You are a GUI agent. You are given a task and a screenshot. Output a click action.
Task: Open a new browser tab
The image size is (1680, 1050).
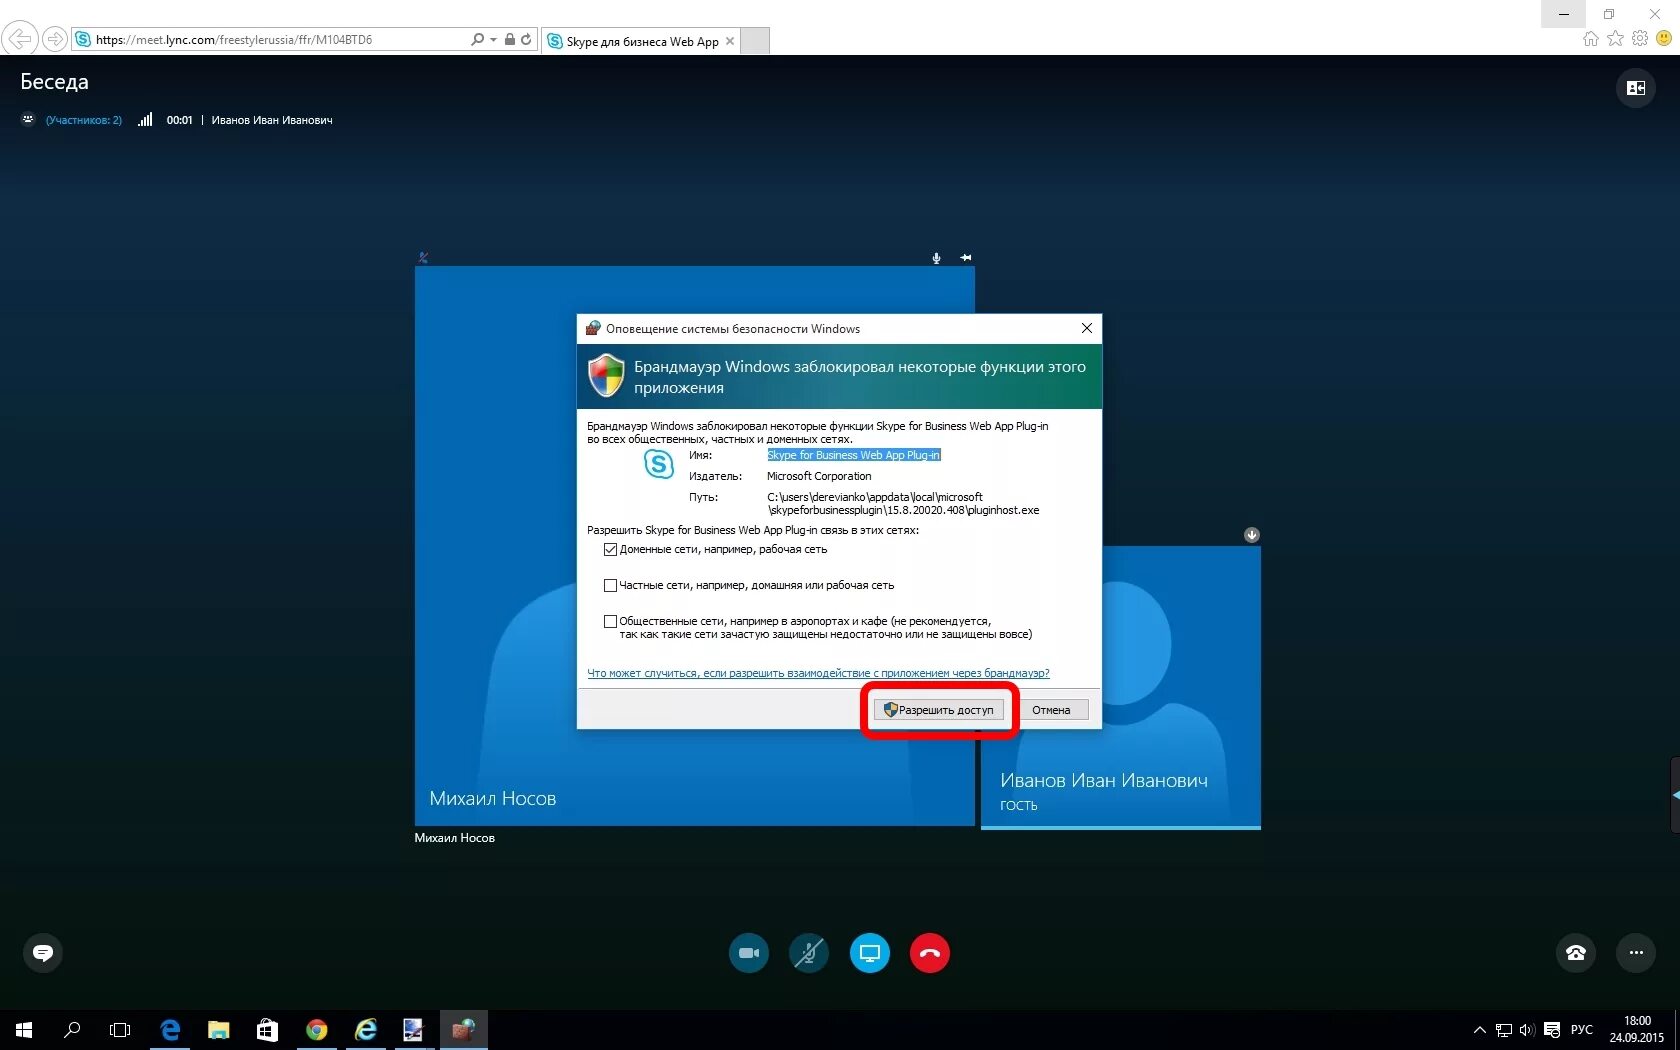click(755, 41)
